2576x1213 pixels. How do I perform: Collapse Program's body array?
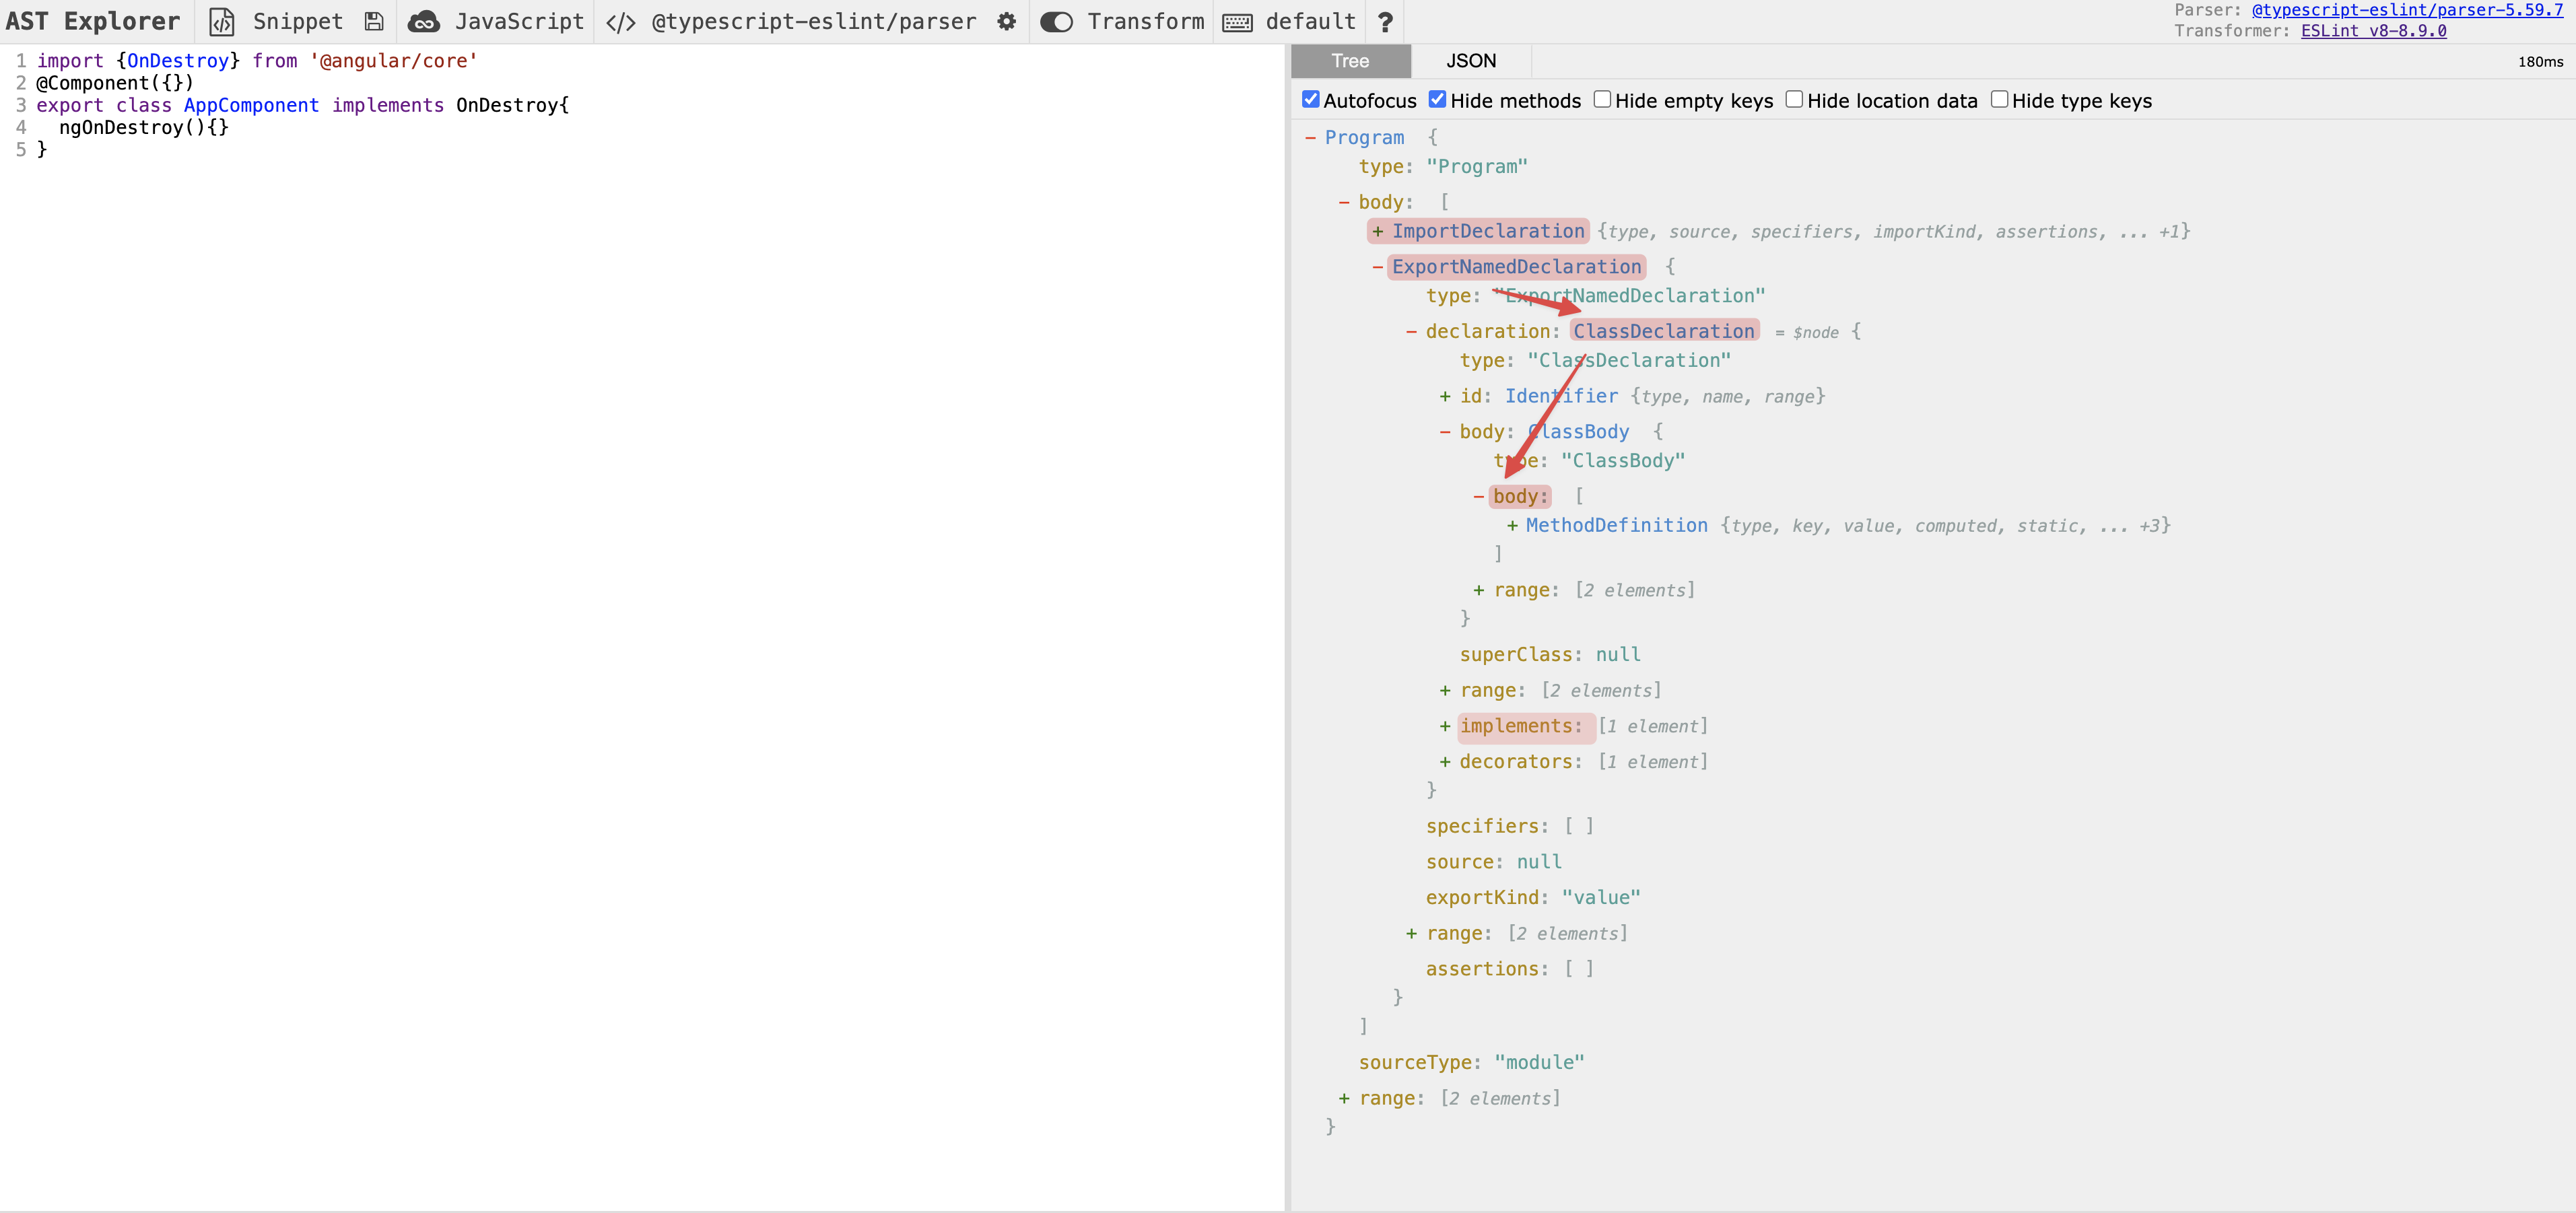pos(1344,202)
